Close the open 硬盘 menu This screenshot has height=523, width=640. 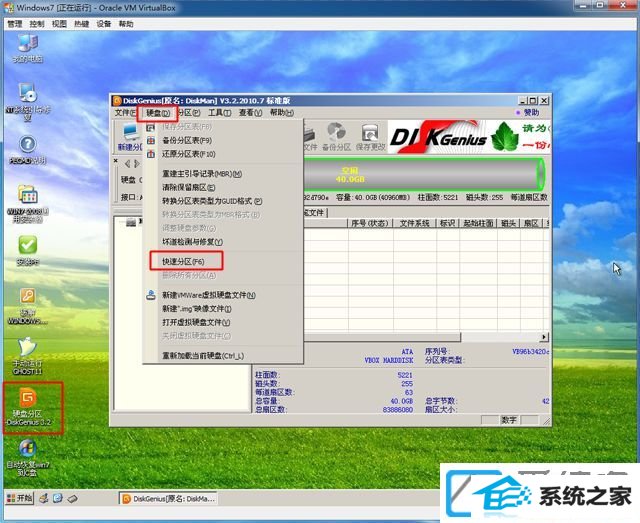(158, 113)
